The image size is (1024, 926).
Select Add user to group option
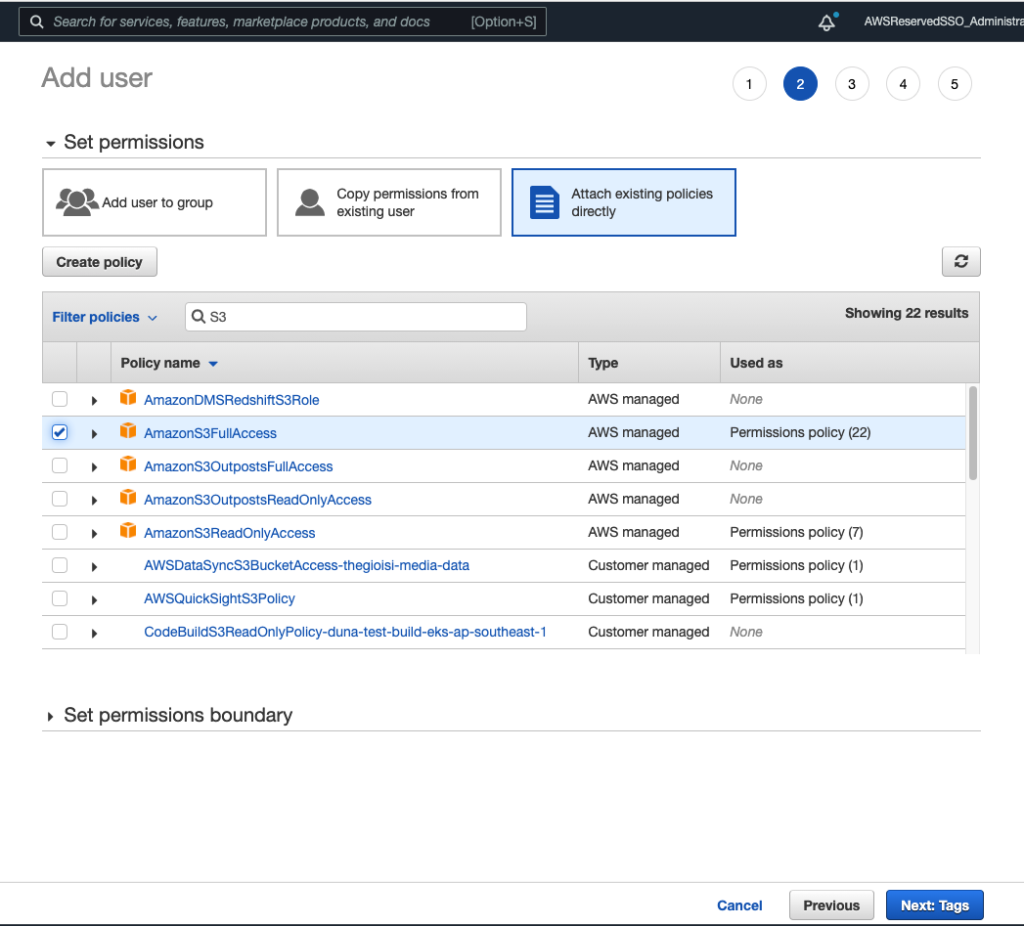pyautogui.click(x=155, y=202)
